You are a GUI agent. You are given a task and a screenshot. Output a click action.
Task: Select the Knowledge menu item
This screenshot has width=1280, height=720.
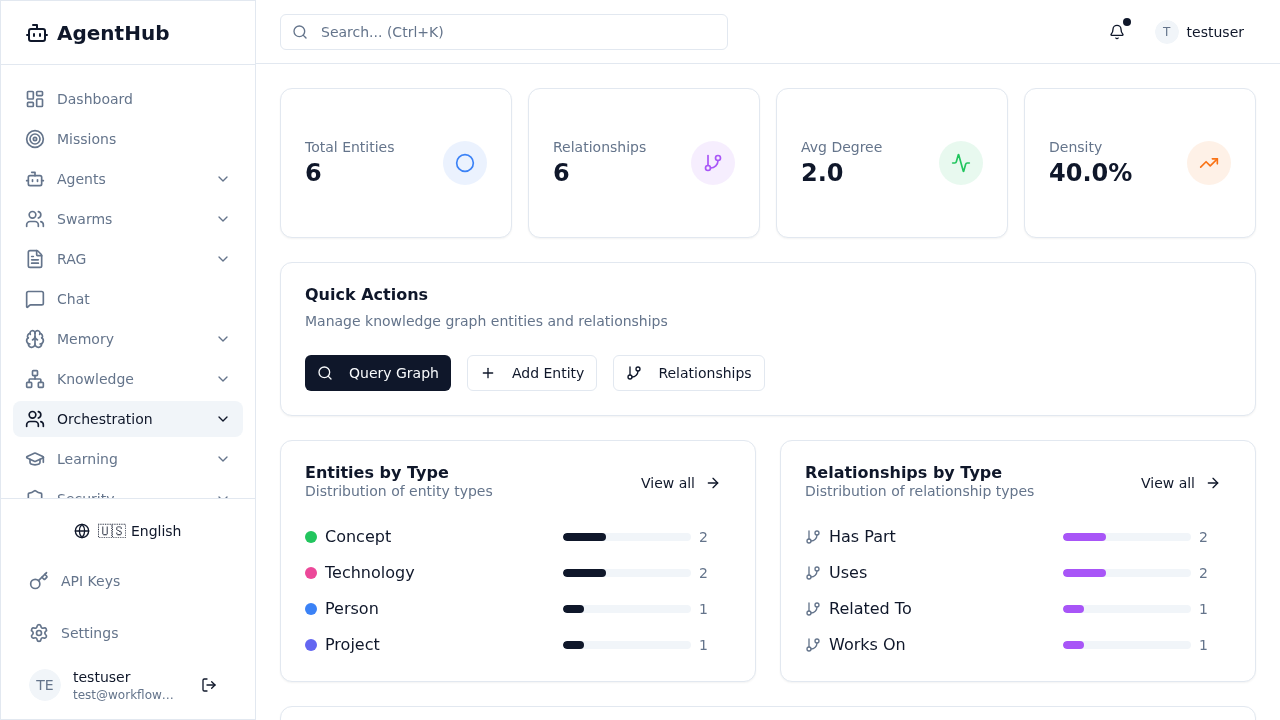tap(95, 379)
